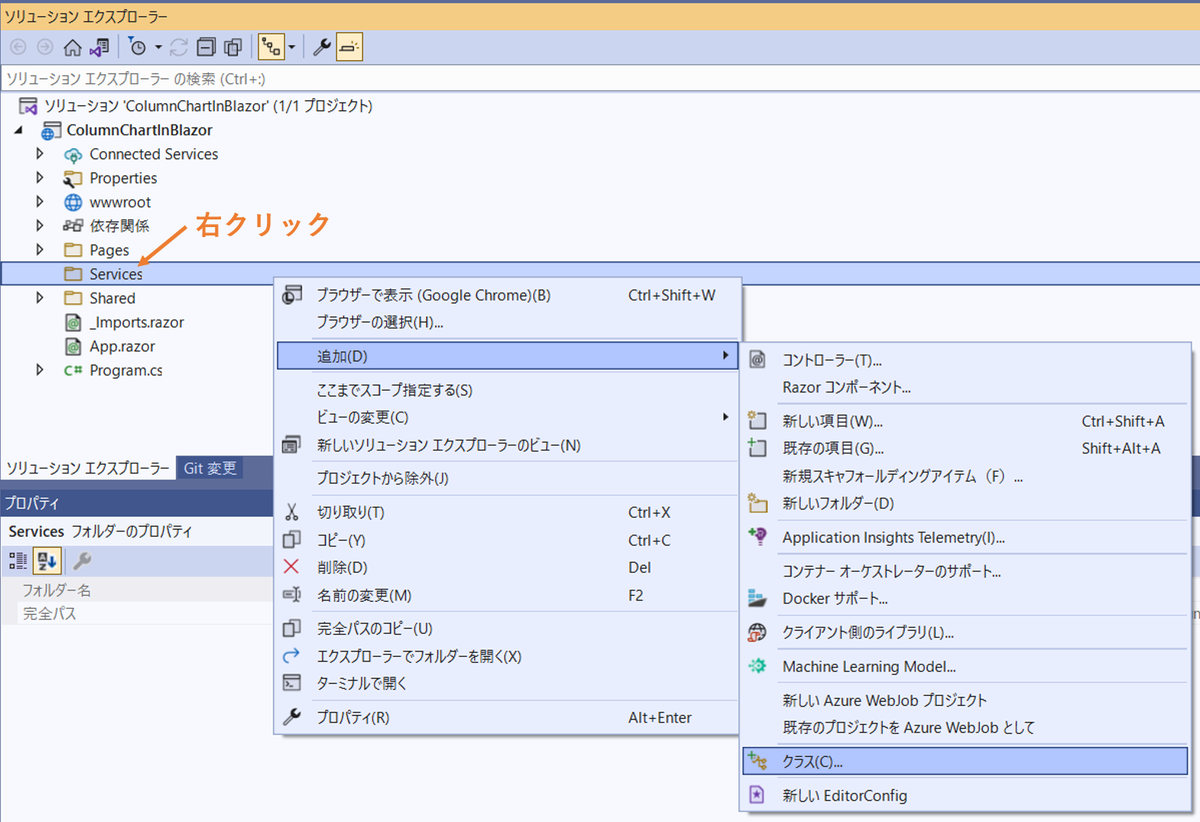
Task: Click the 新しい項目(W)... icon
Action: [758, 421]
